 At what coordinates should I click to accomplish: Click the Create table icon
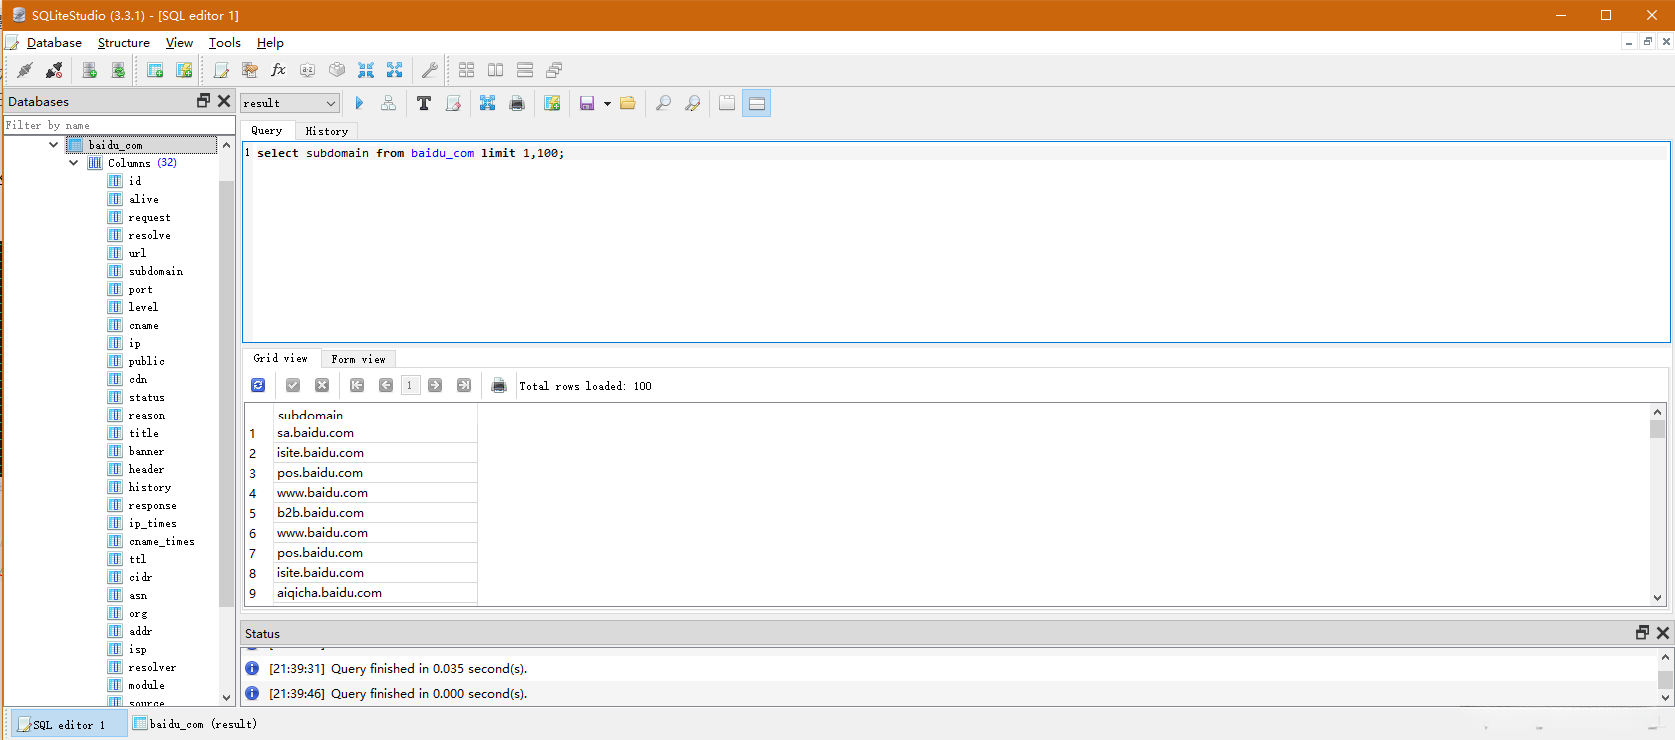[155, 70]
